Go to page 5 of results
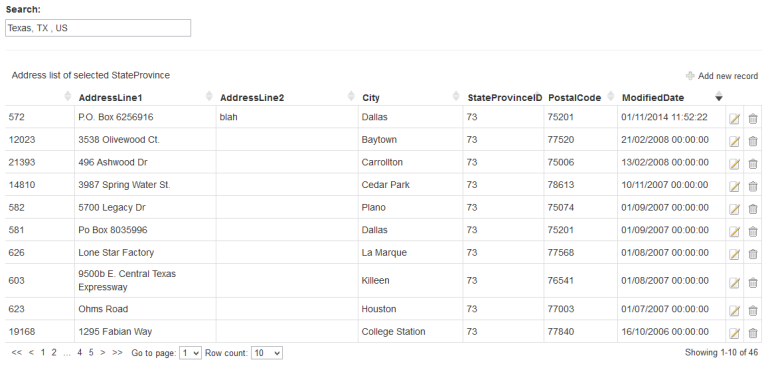 point(91,352)
